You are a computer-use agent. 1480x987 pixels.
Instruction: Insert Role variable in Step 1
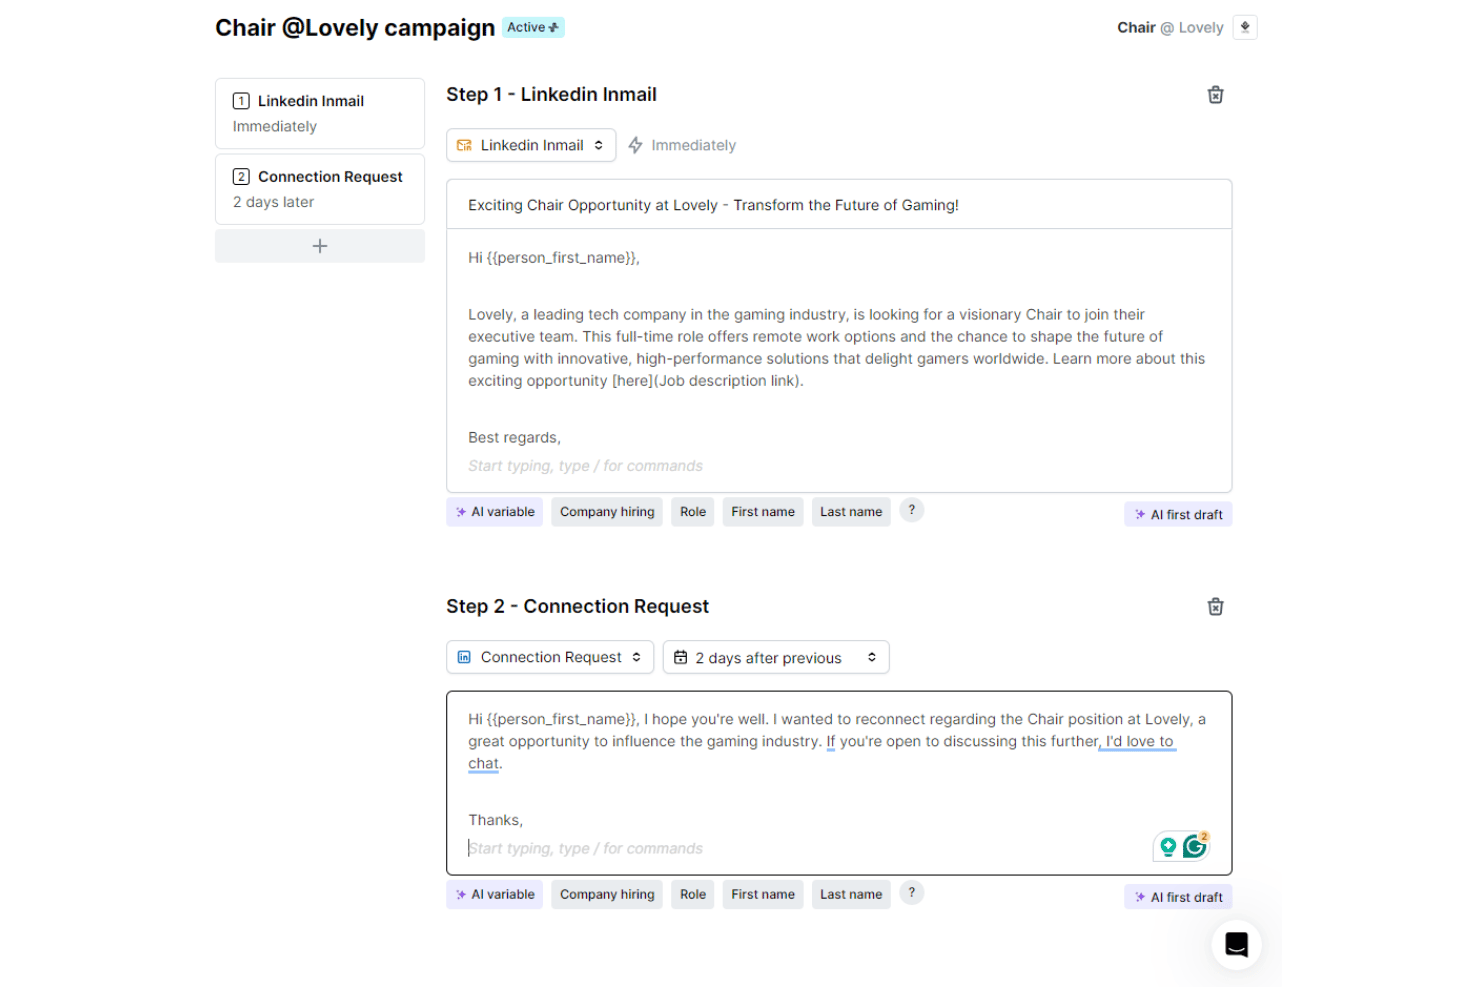[693, 512]
